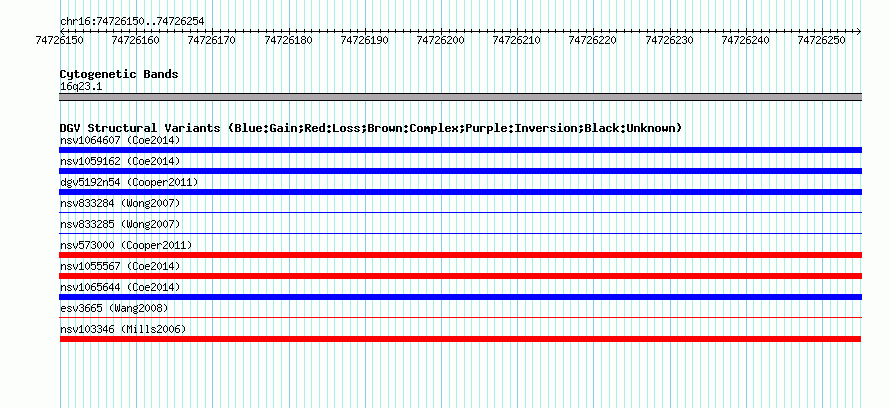Click the thin blue line under nsv833285

click(460, 233)
